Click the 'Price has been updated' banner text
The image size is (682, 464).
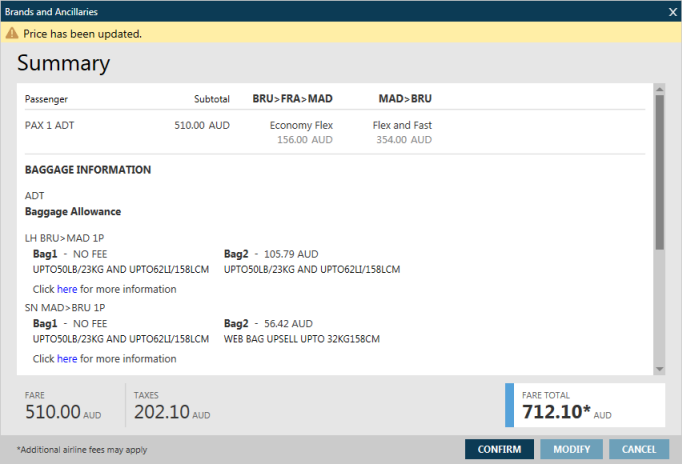click(83, 33)
